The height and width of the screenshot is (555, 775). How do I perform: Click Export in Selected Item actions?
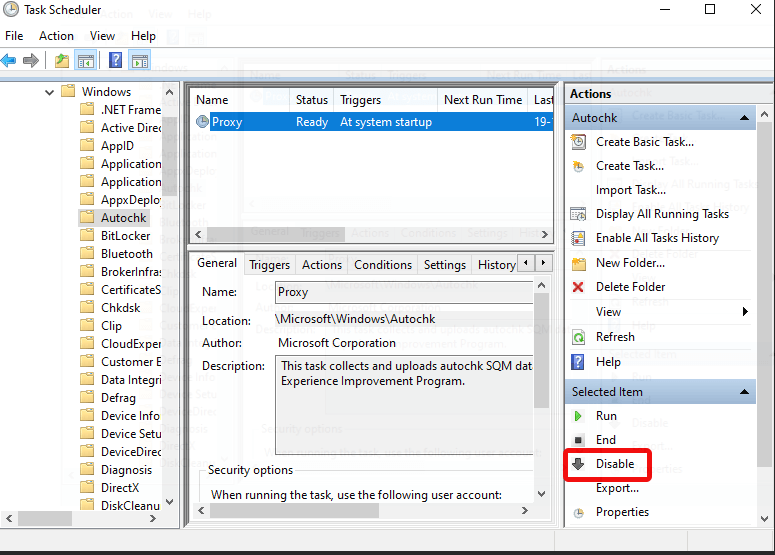[x=617, y=488]
